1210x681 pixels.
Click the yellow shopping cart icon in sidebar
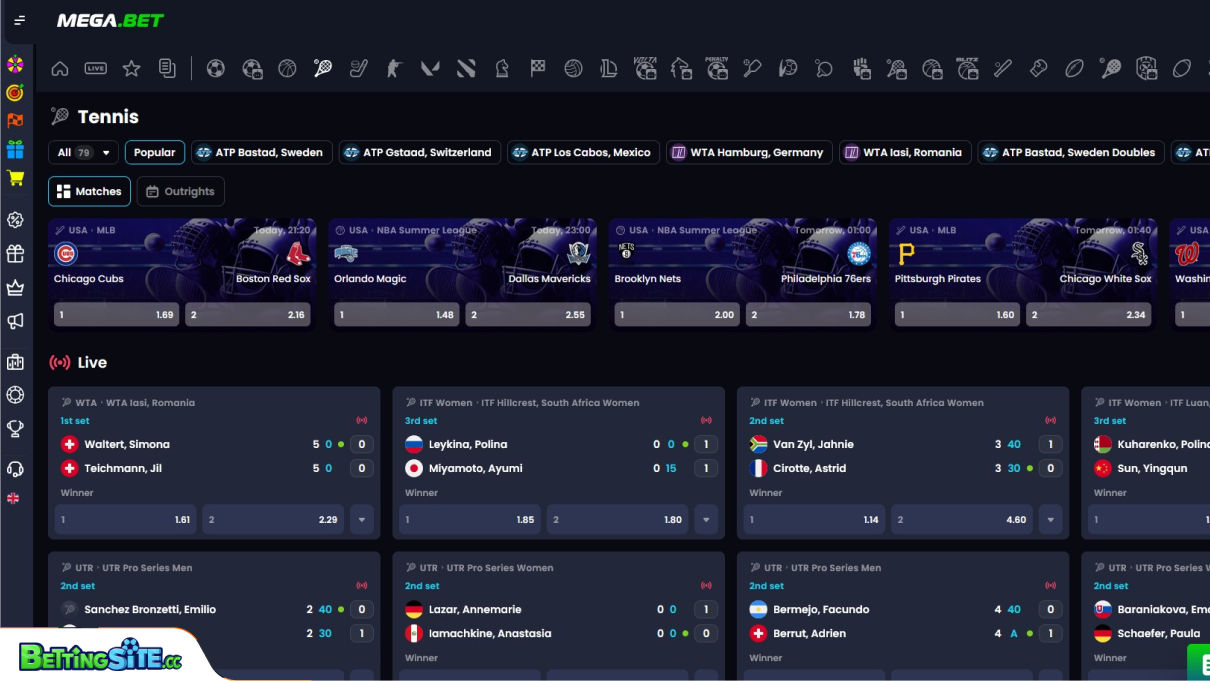tap(15, 177)
